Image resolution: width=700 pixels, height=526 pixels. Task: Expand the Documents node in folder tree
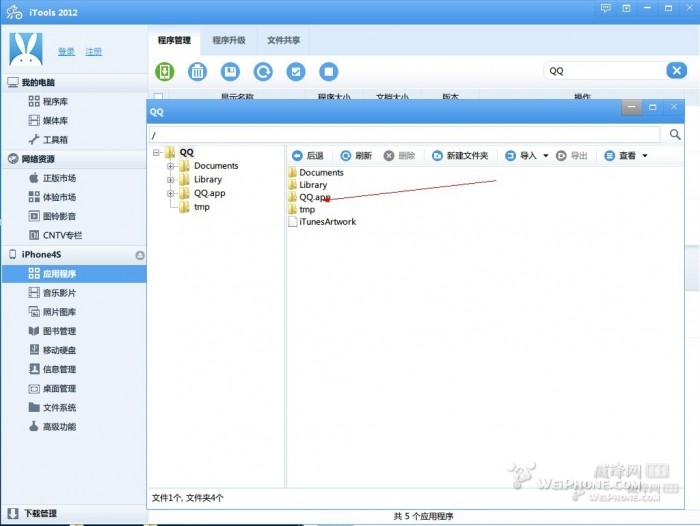171,166
